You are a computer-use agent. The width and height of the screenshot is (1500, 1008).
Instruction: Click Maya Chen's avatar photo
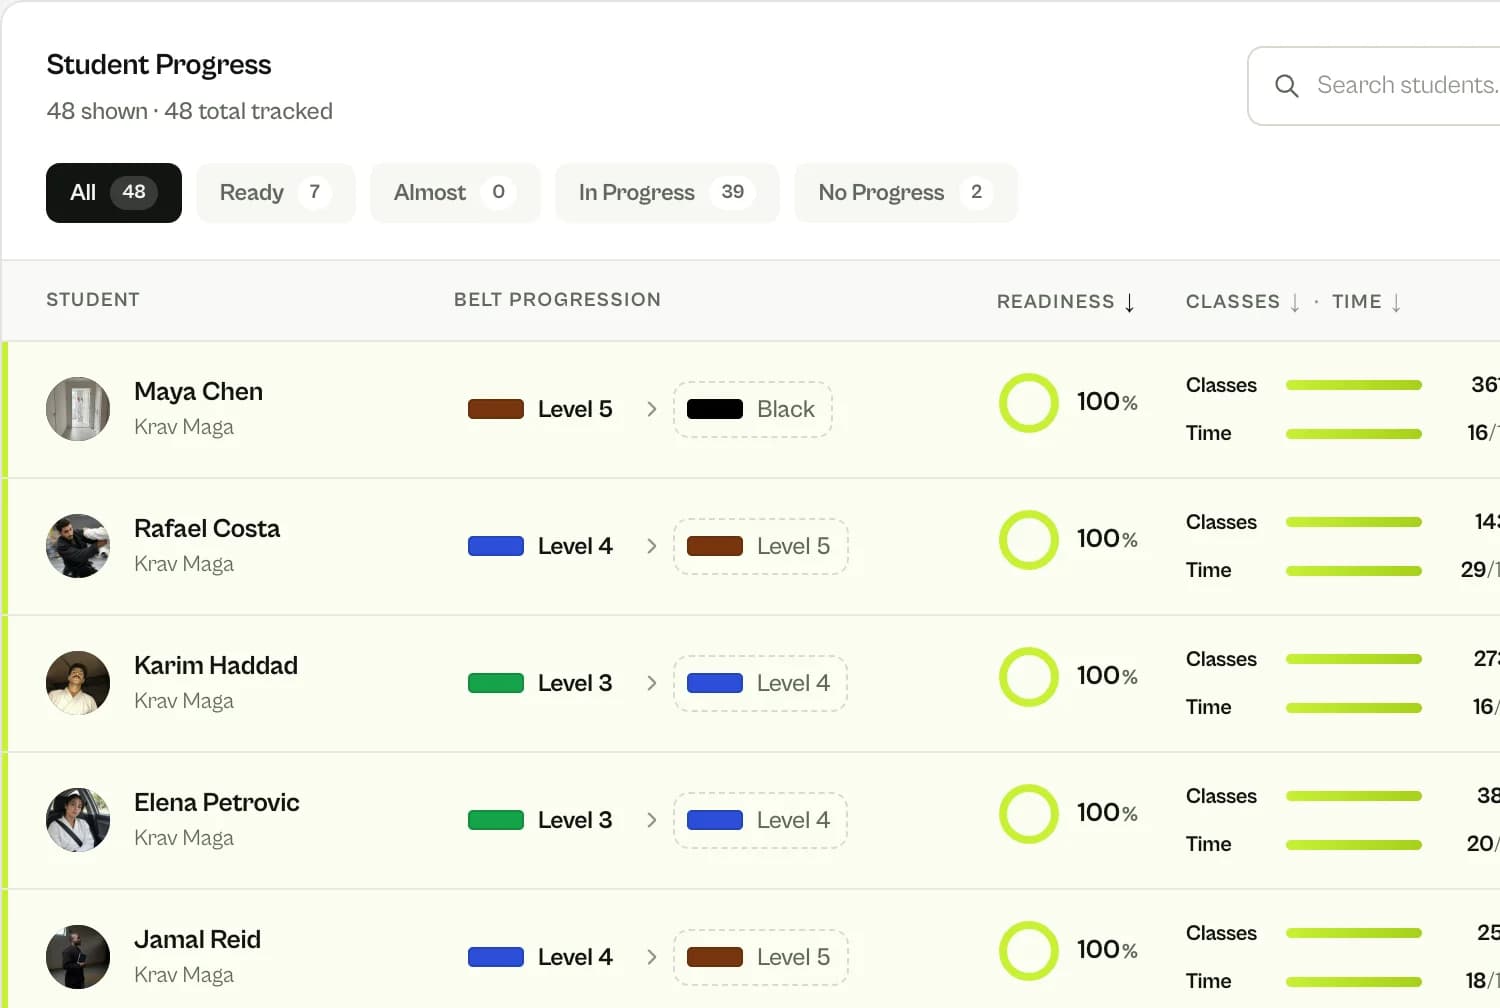[x=78, y=409]
